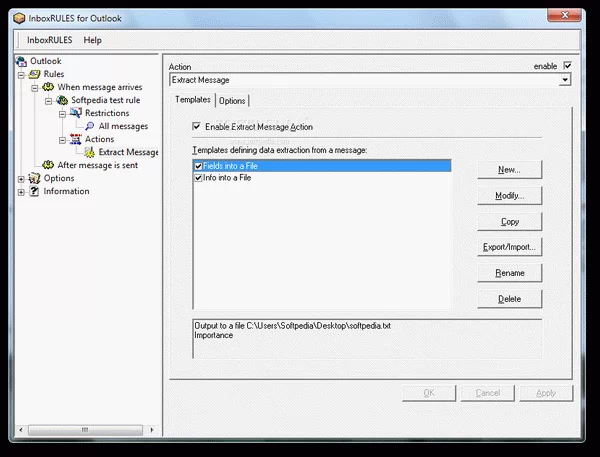Click the All messages magnifier icon
This screenshot has width=600, height=457.
coord(90,126)
